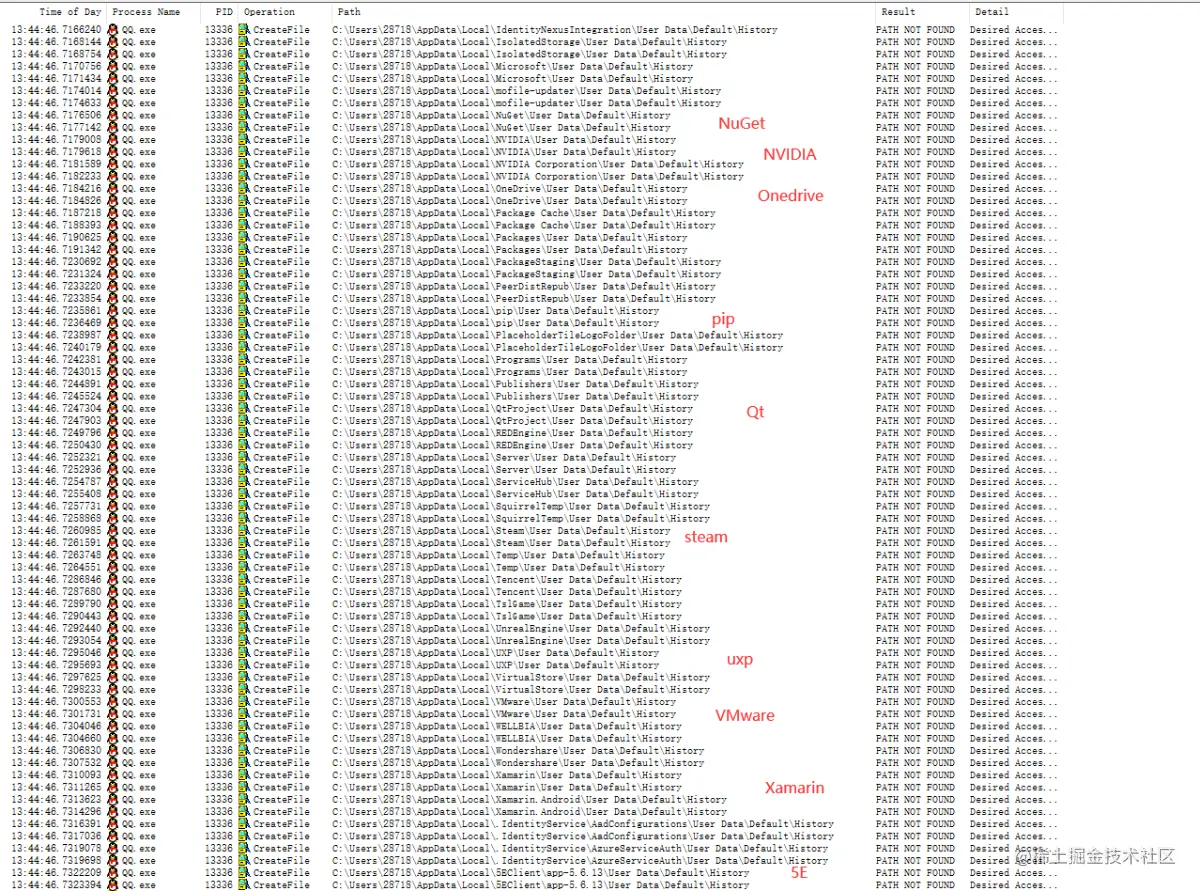1200x891 pixels.
Task: Click the CreateFile icon in row 13:44:46.7257731
Action: click(x=243, y=507)
